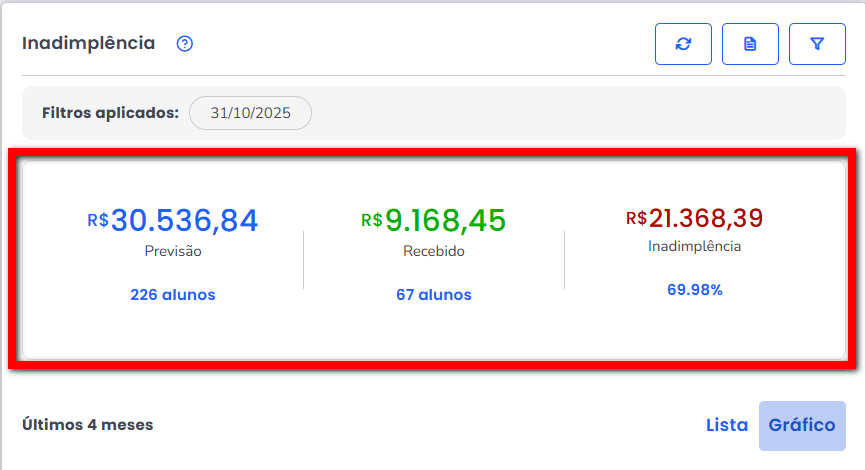Select the Recebido label

click(x=433, y=252)
